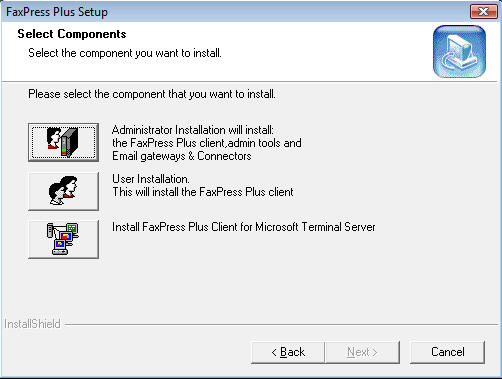
Task: Click the 'Email gateways & Connectors' text line
Action: click(x=182, y=156)
